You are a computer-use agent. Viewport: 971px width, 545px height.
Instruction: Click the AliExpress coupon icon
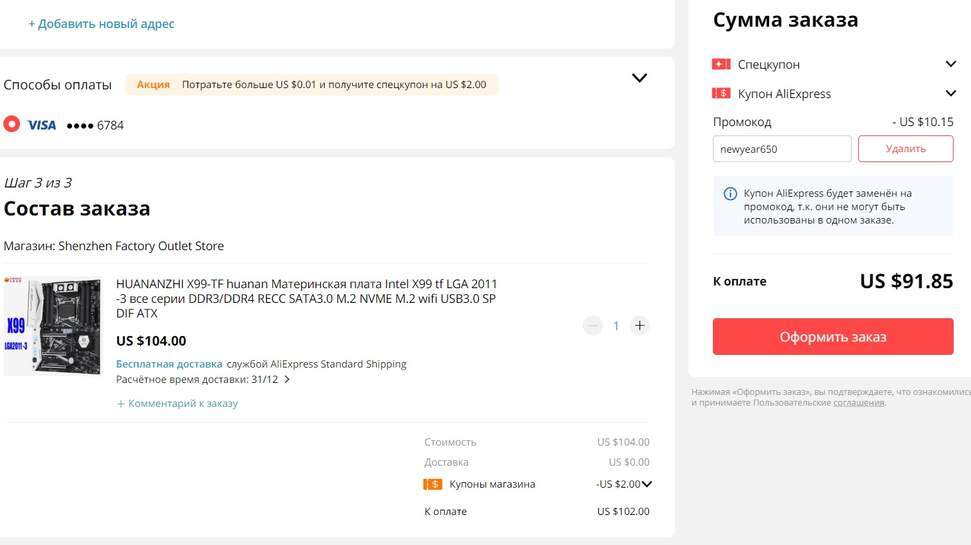click(x=721, y=93)
